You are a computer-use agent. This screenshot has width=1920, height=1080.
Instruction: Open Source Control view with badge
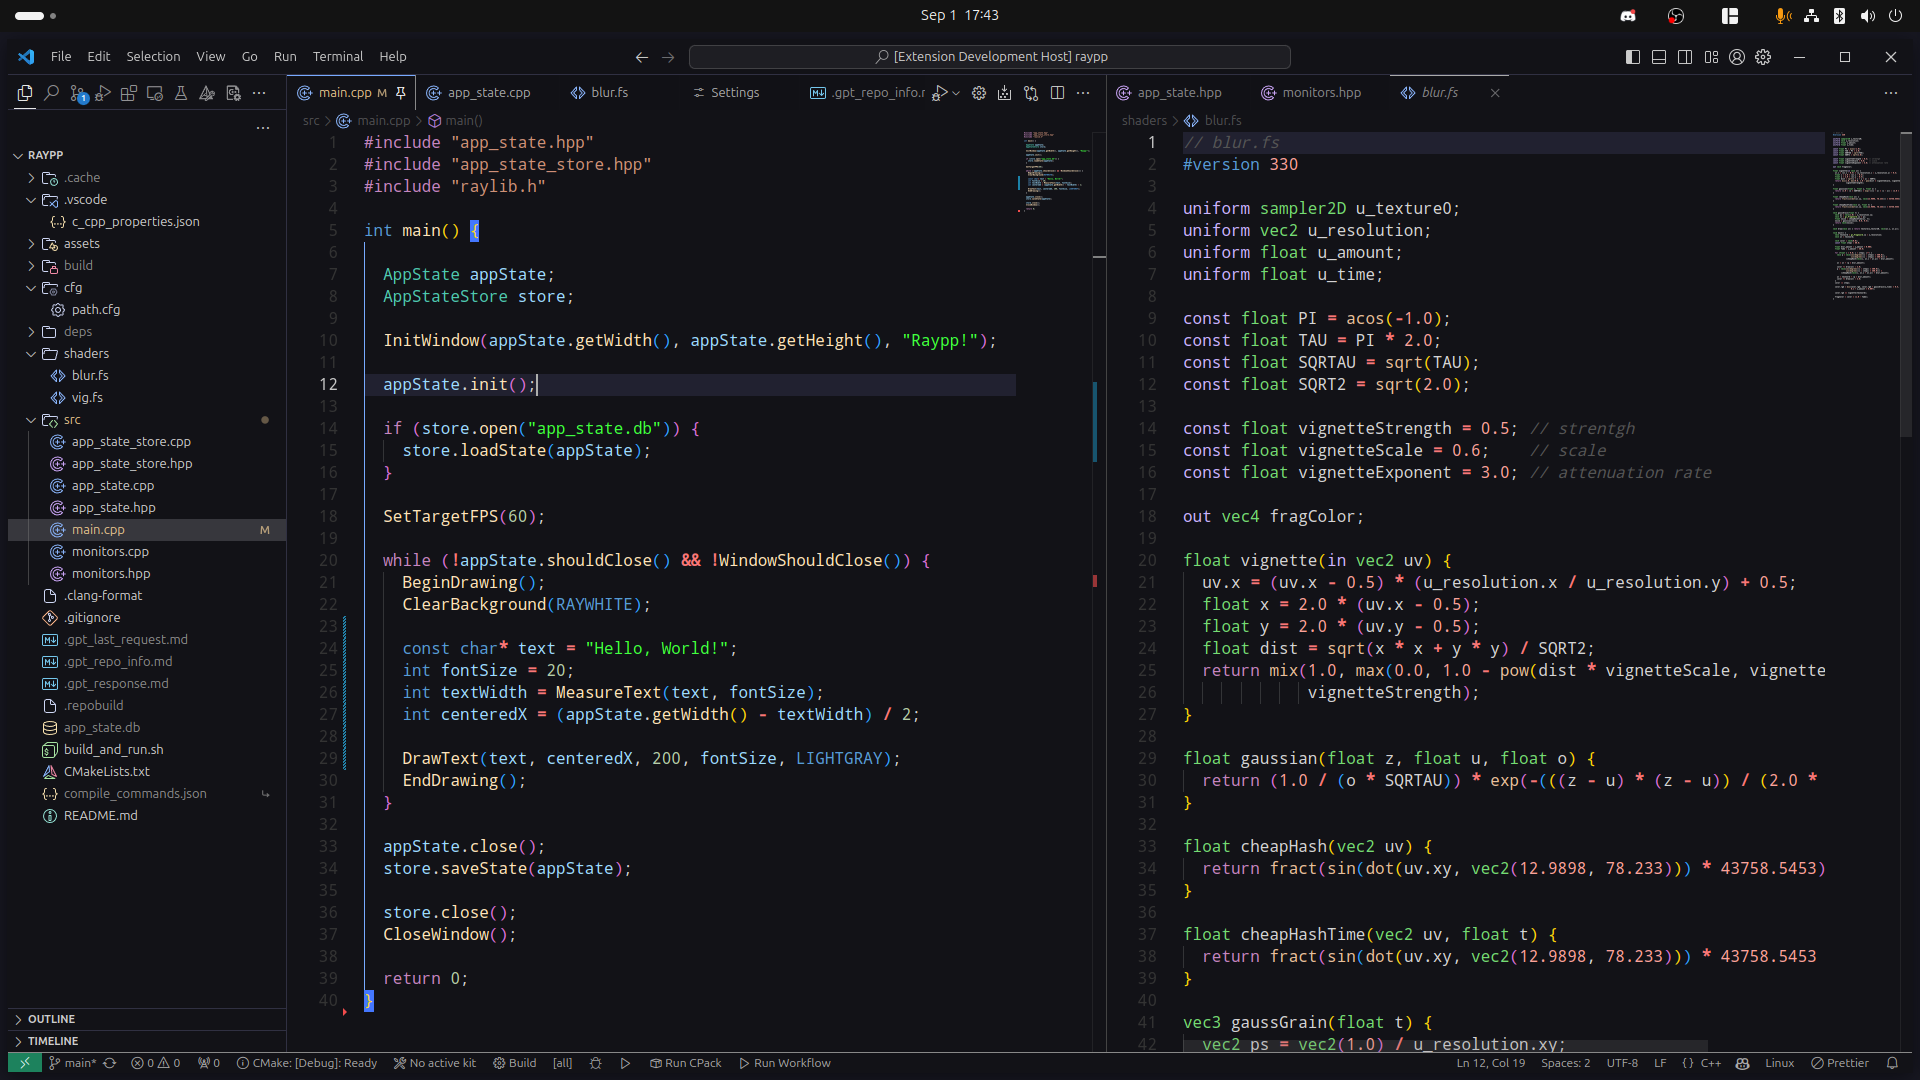coord(78,93)
